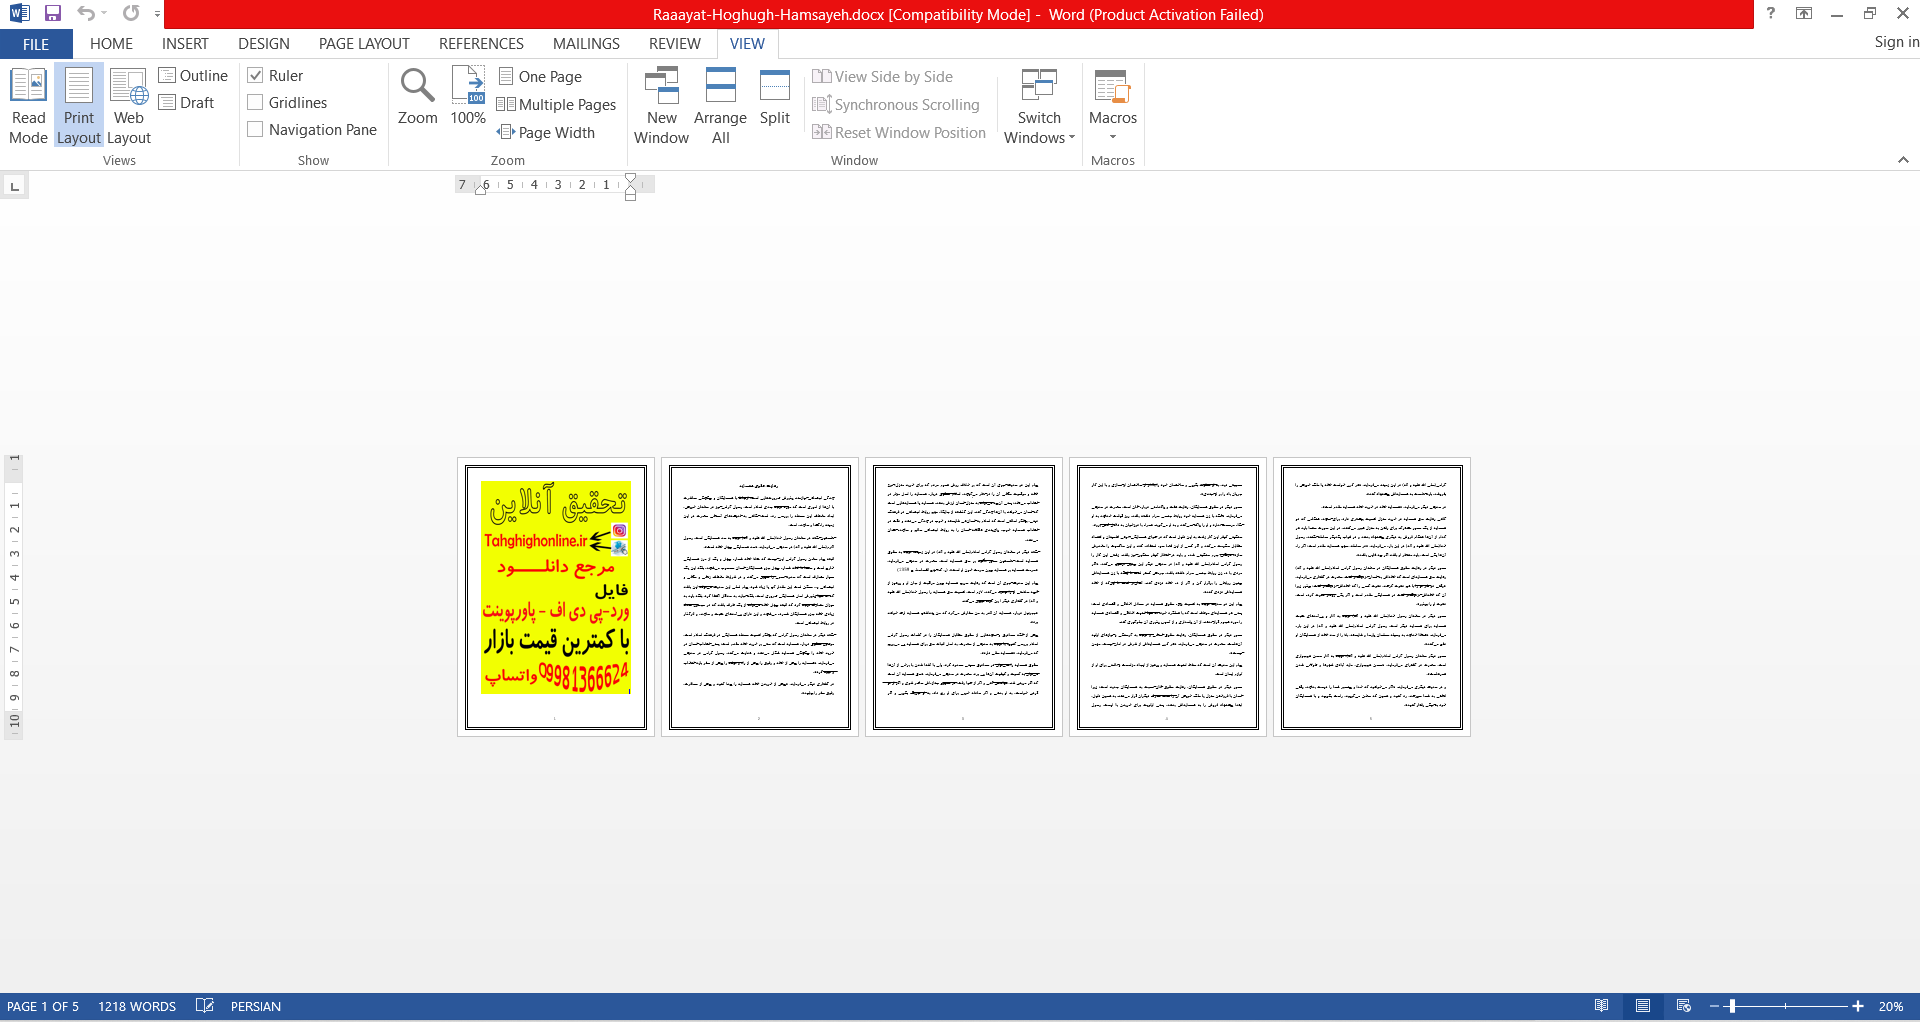Click the yellow cover page thumbnail
1922x1022 pixels.
556,597
